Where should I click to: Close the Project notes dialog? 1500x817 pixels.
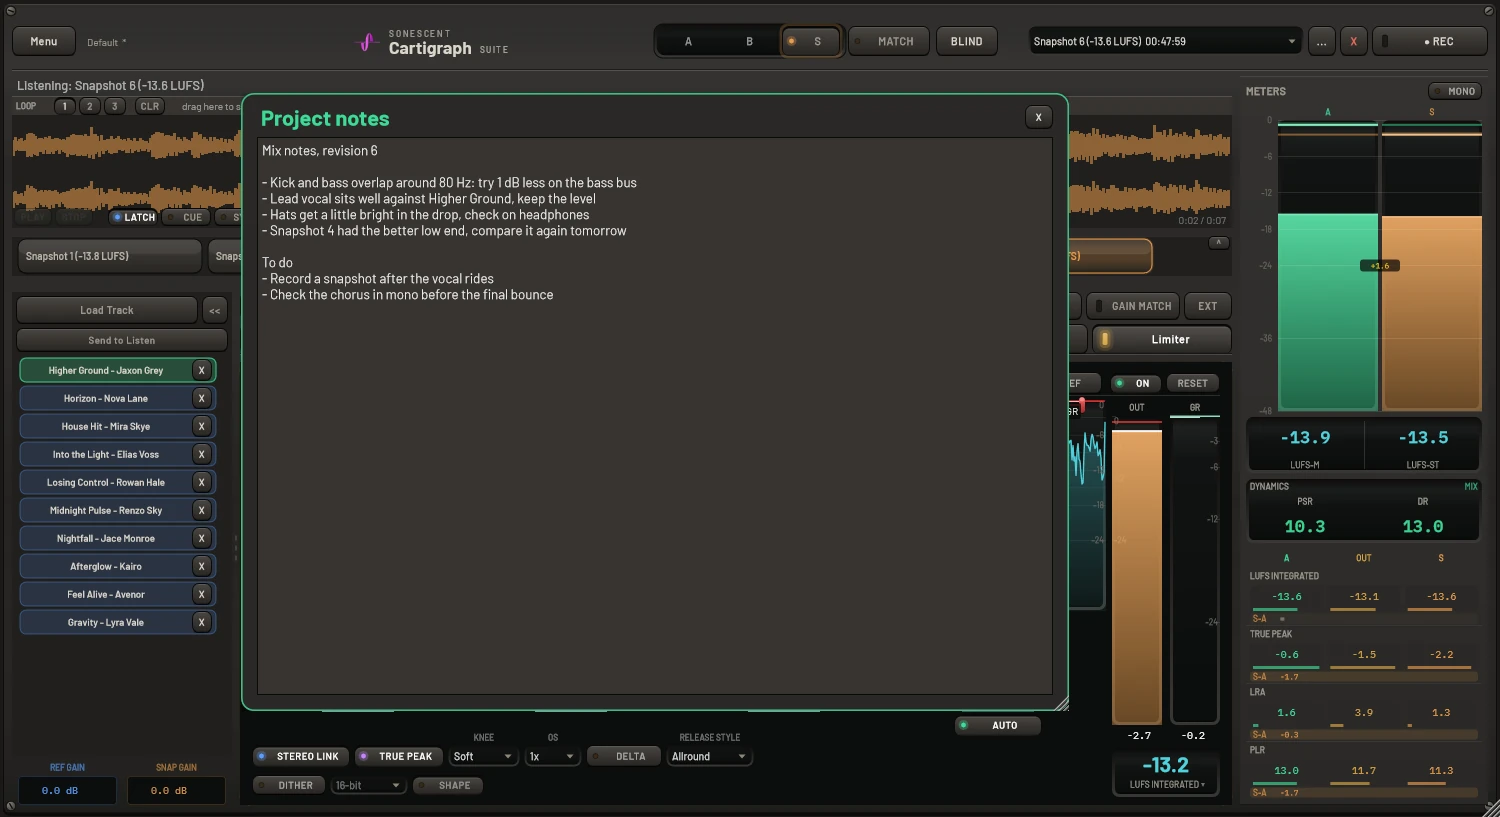click(1038, 117)
